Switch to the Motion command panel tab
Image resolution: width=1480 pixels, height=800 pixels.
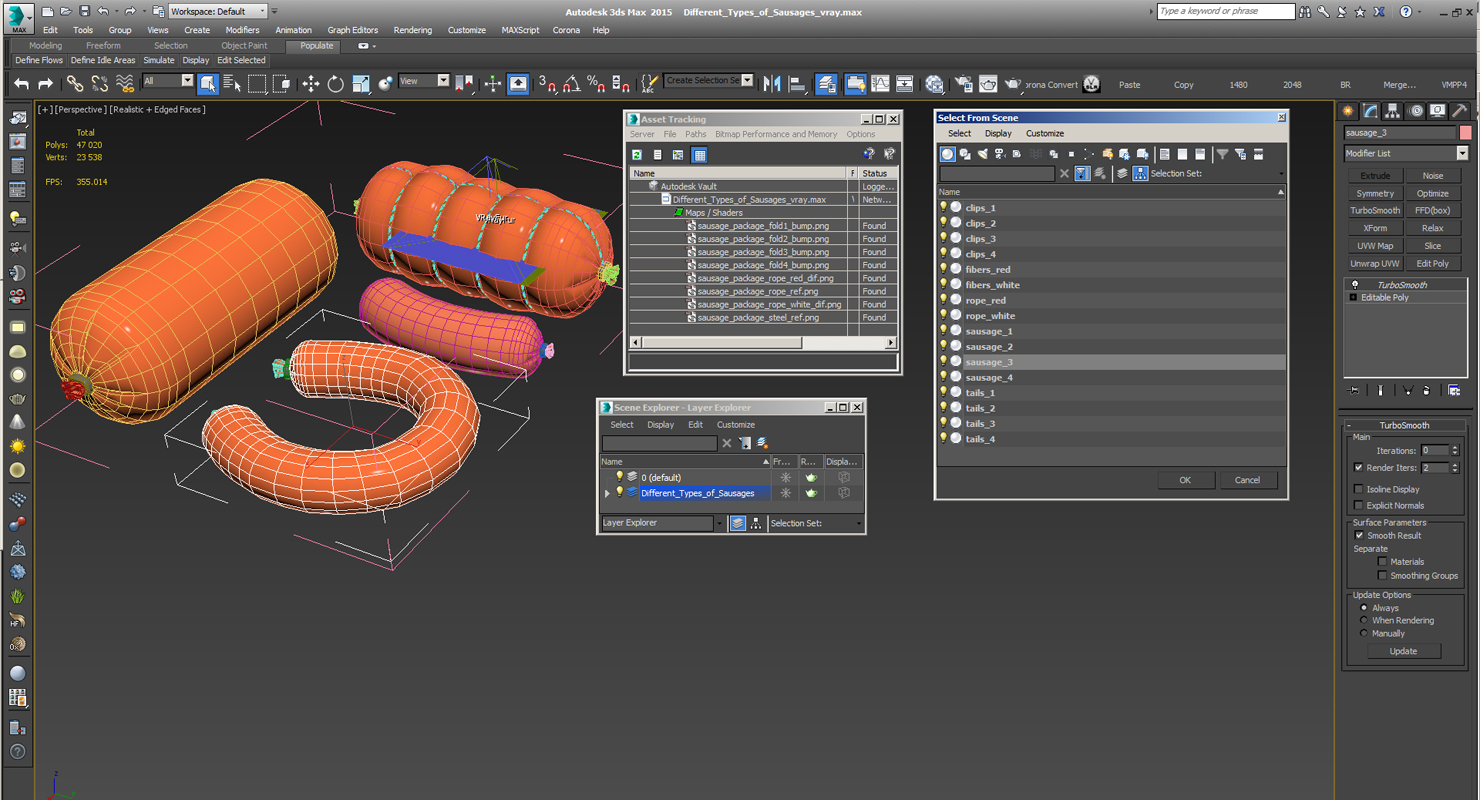(1416, 110)
